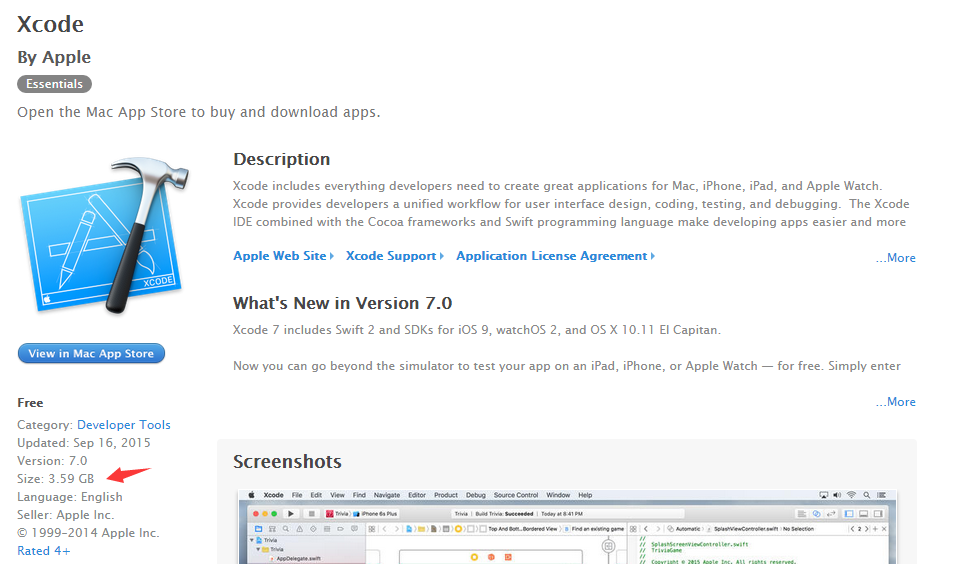Click 'Seller: Apple Inc.' text
956x564 pixels.
66,515
